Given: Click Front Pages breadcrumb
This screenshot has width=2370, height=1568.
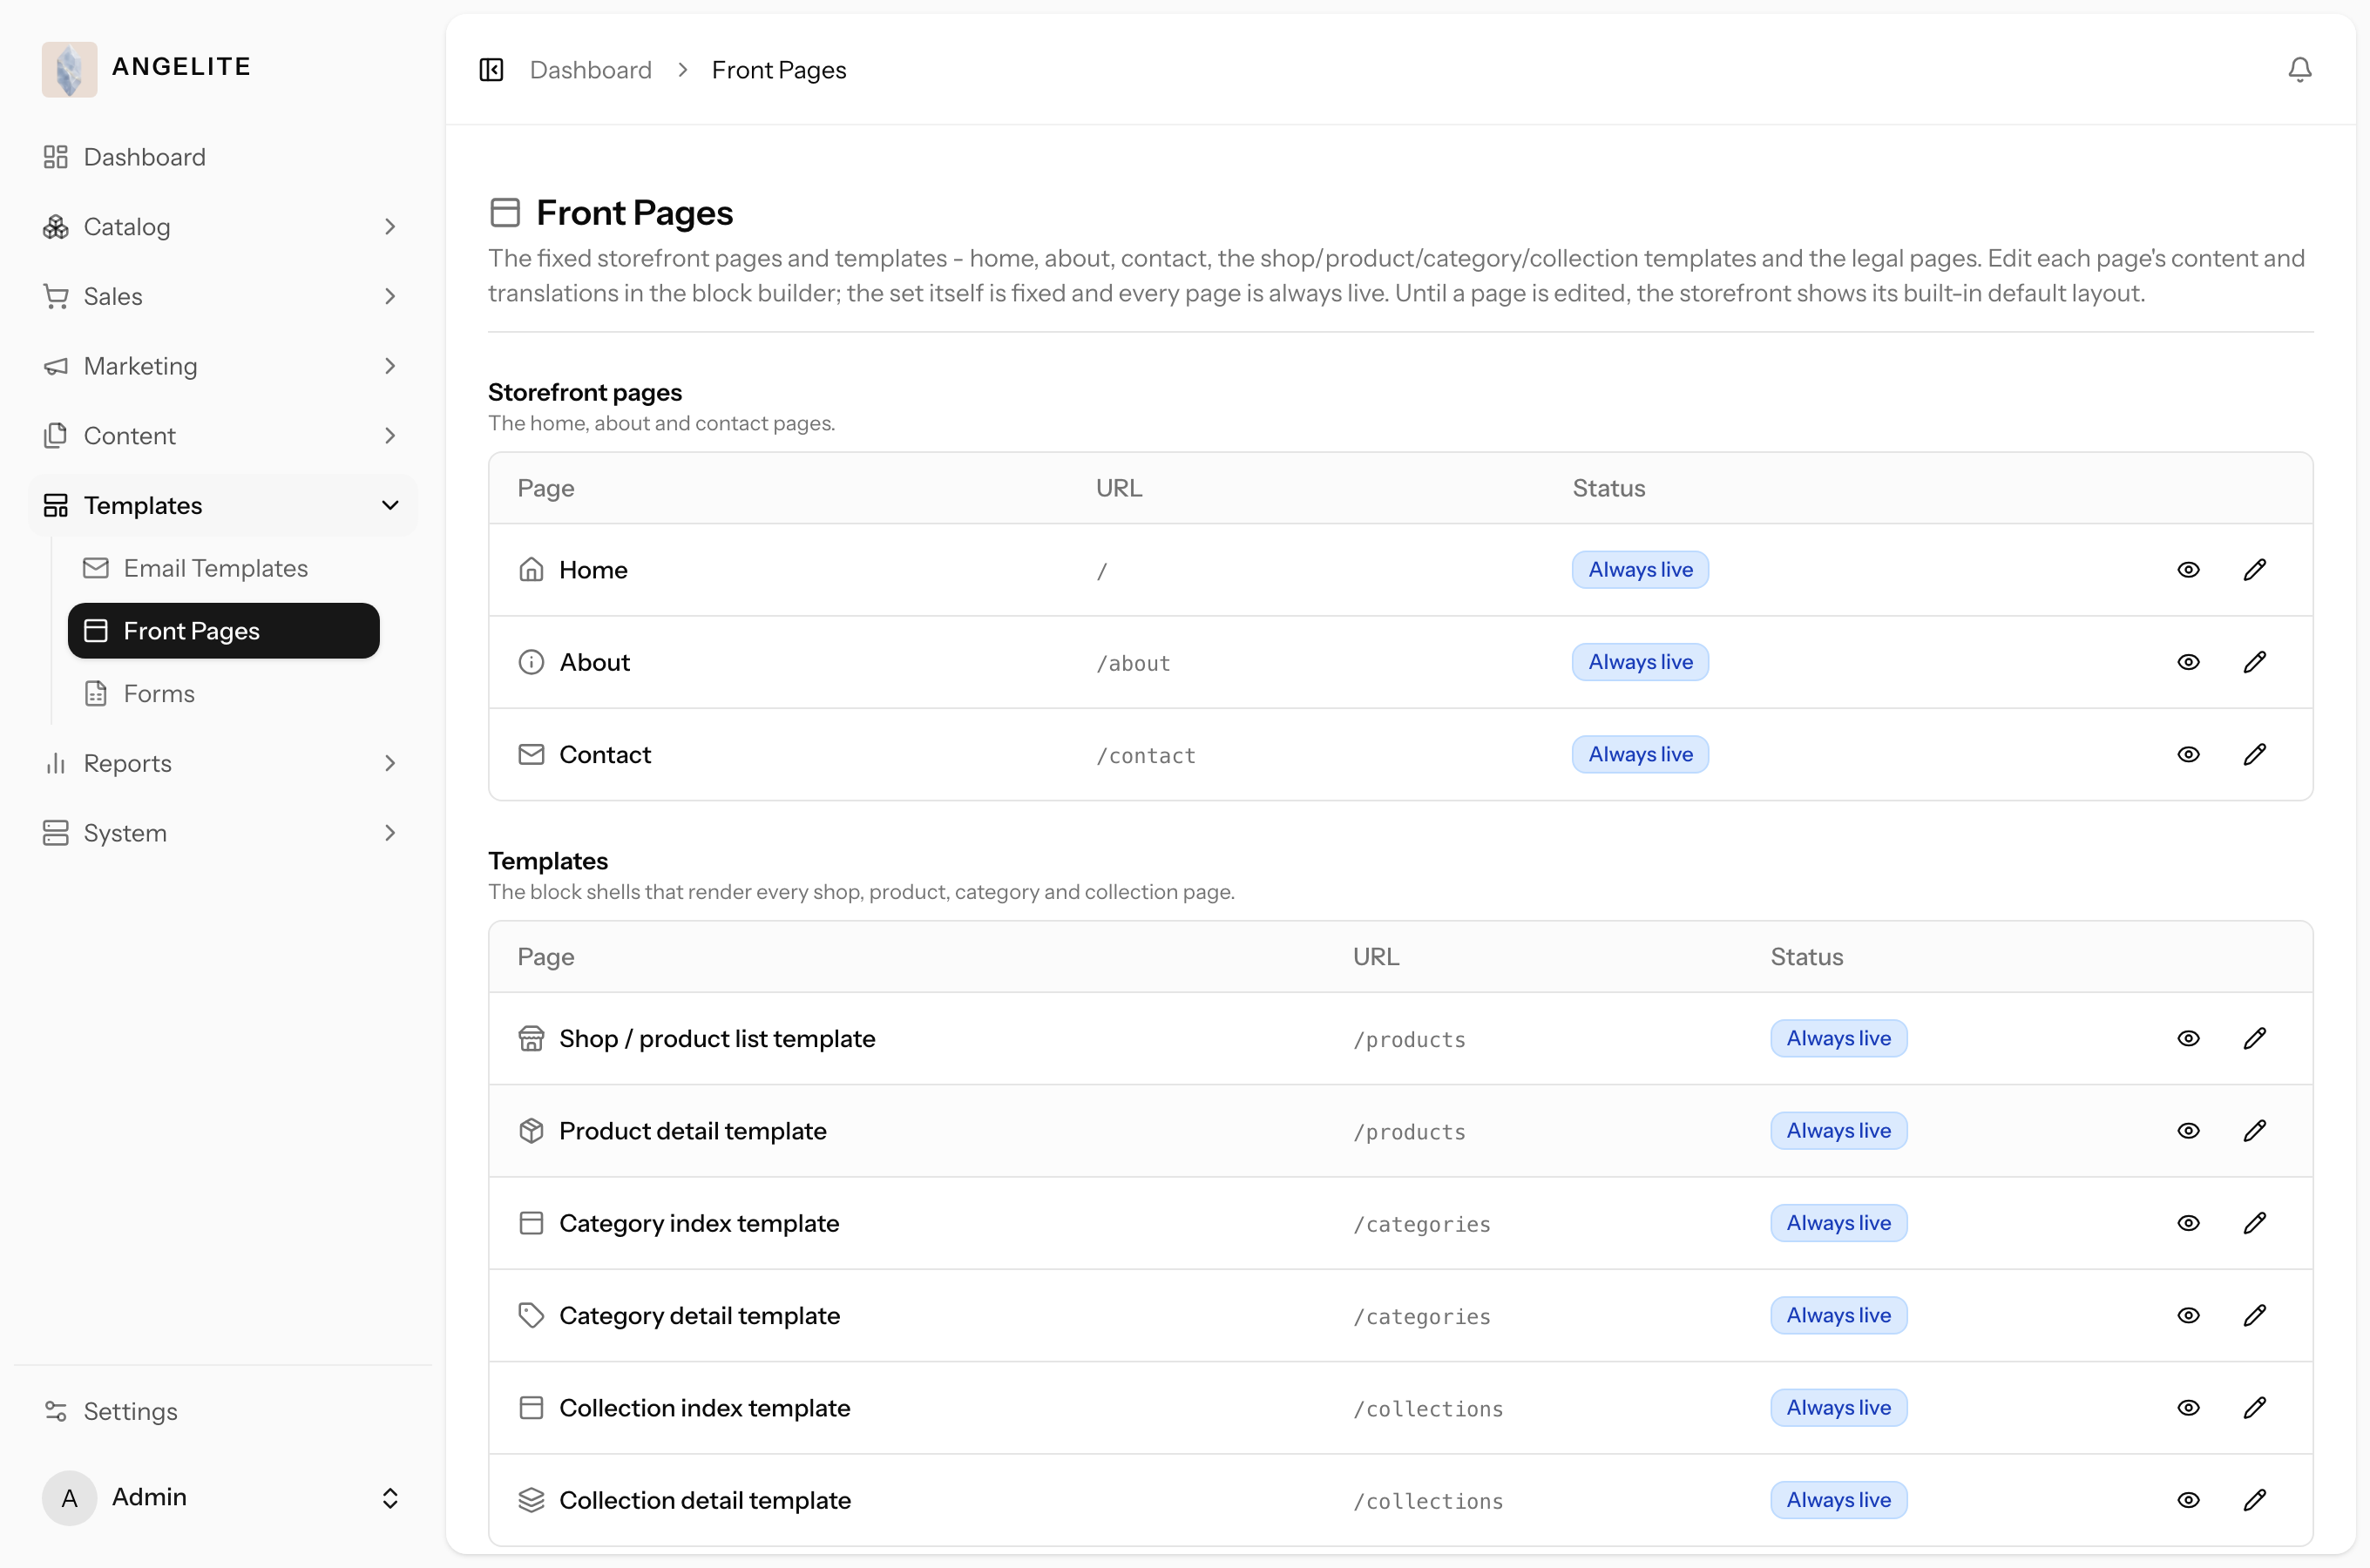Looking at the screenshot, I should pyautogui.click(x=779, y=70).
